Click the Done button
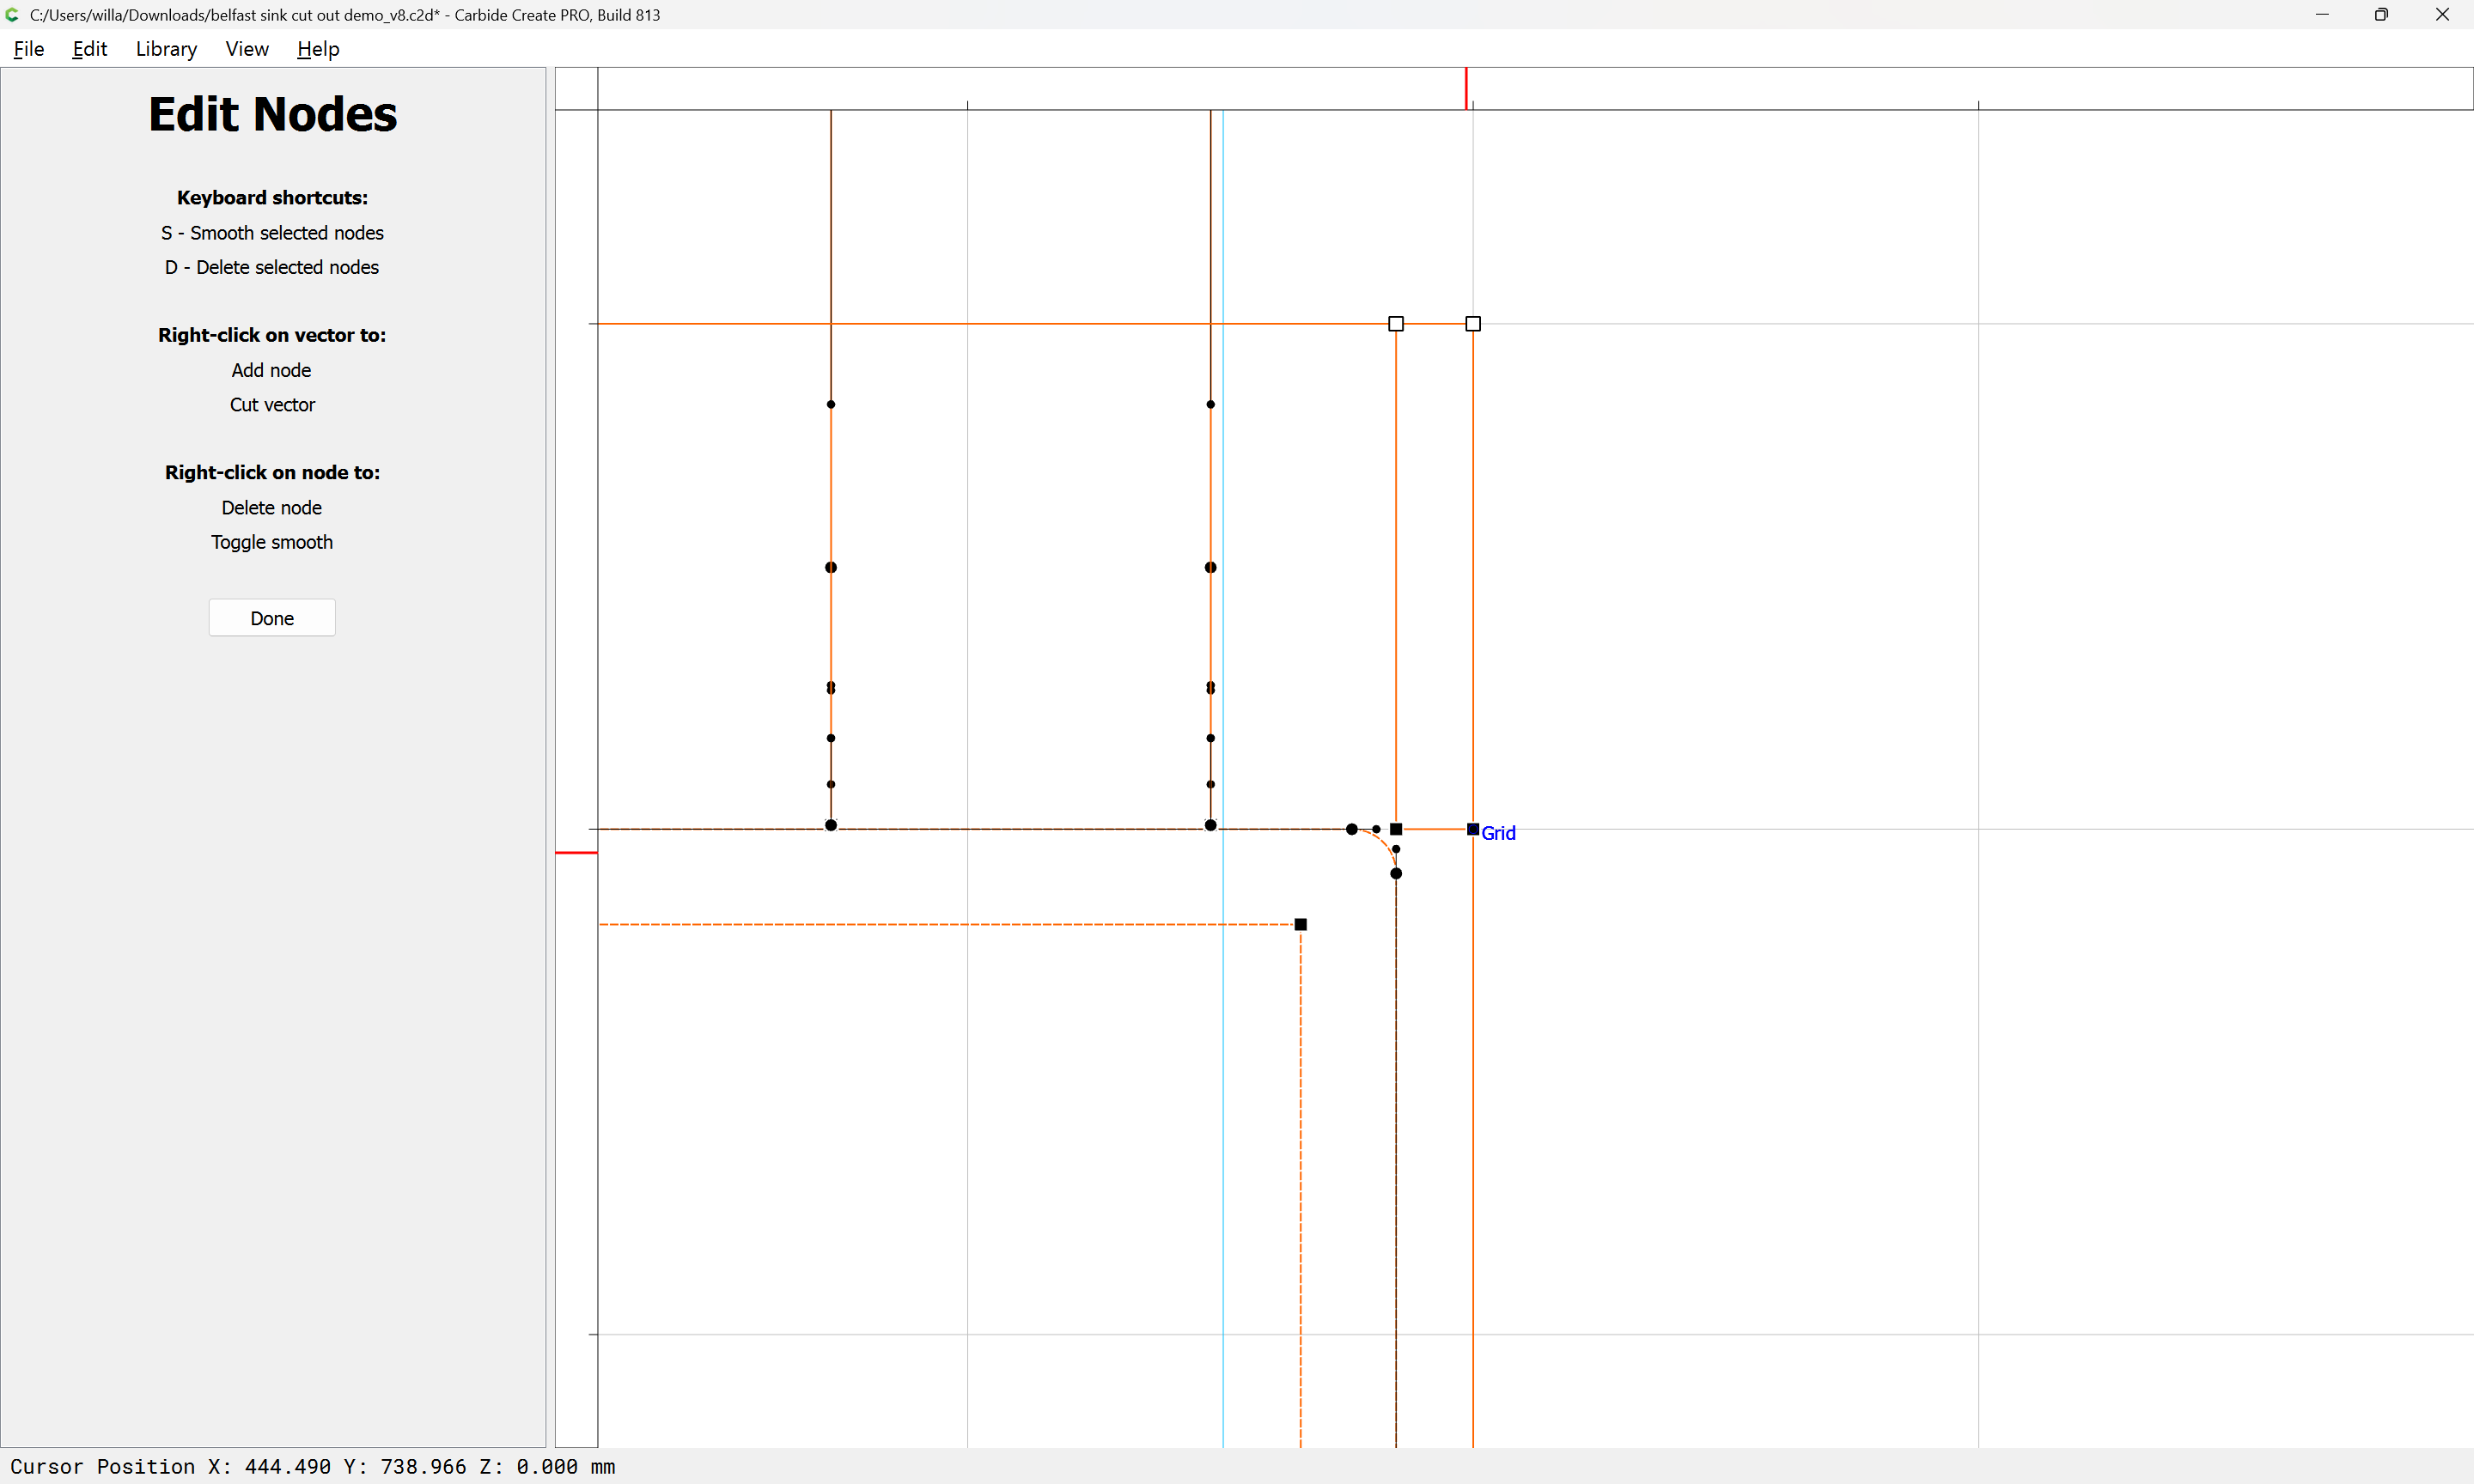This screenshot has height=1484, width=2474. [x=272, y=618]
